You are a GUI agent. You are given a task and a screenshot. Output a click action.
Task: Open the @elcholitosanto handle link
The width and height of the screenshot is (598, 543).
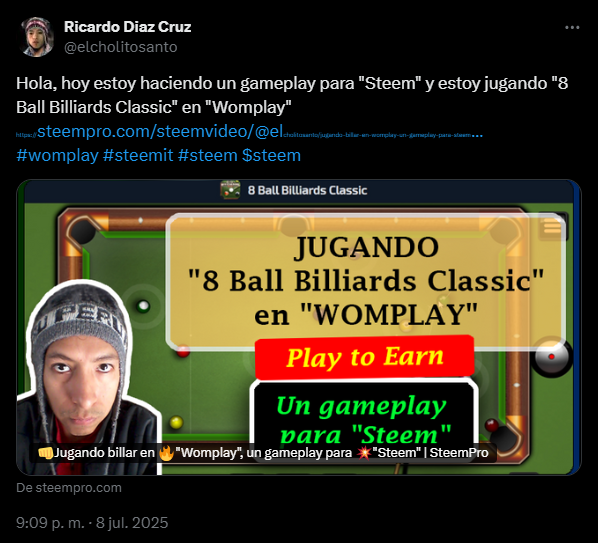tap(121, 47)
